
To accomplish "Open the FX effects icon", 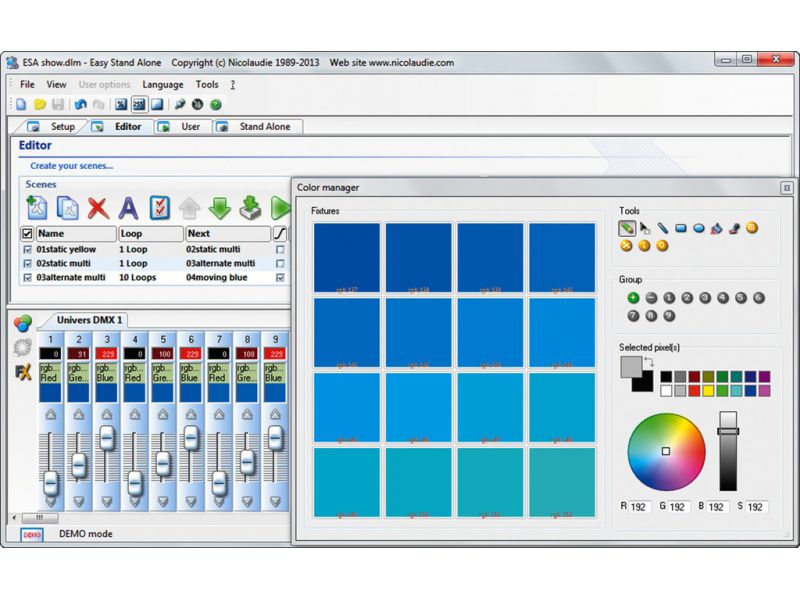I will point(22,372).
